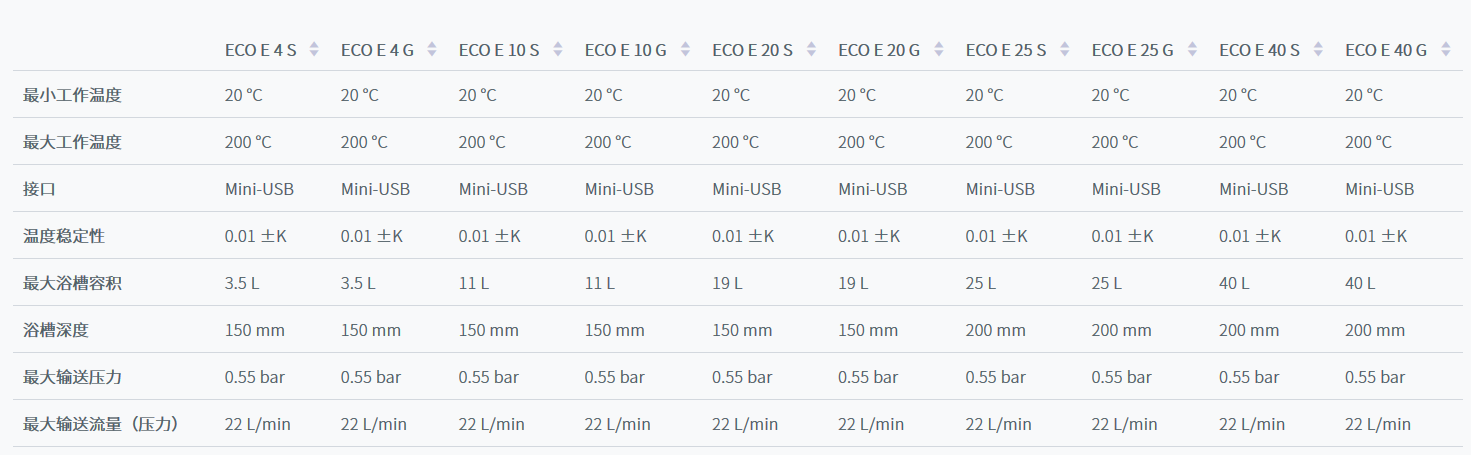Click the 最小工作温度 row label

click(x=72, y=95)
